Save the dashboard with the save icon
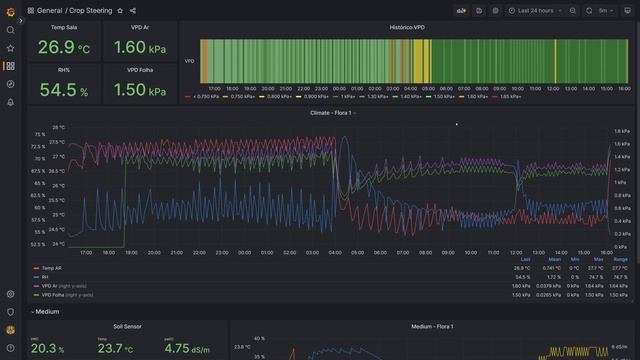Screen dimensions: 640x360 (x=479, y=11)
